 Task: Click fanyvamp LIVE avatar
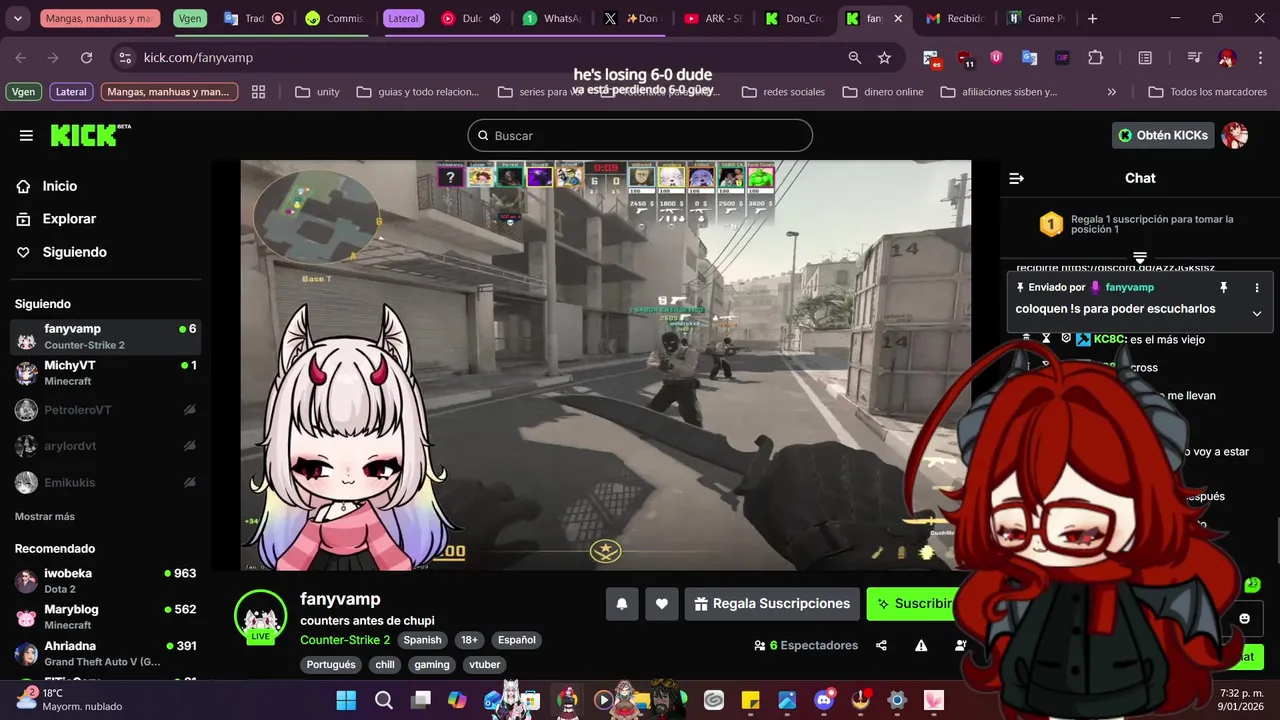(260, 616)
